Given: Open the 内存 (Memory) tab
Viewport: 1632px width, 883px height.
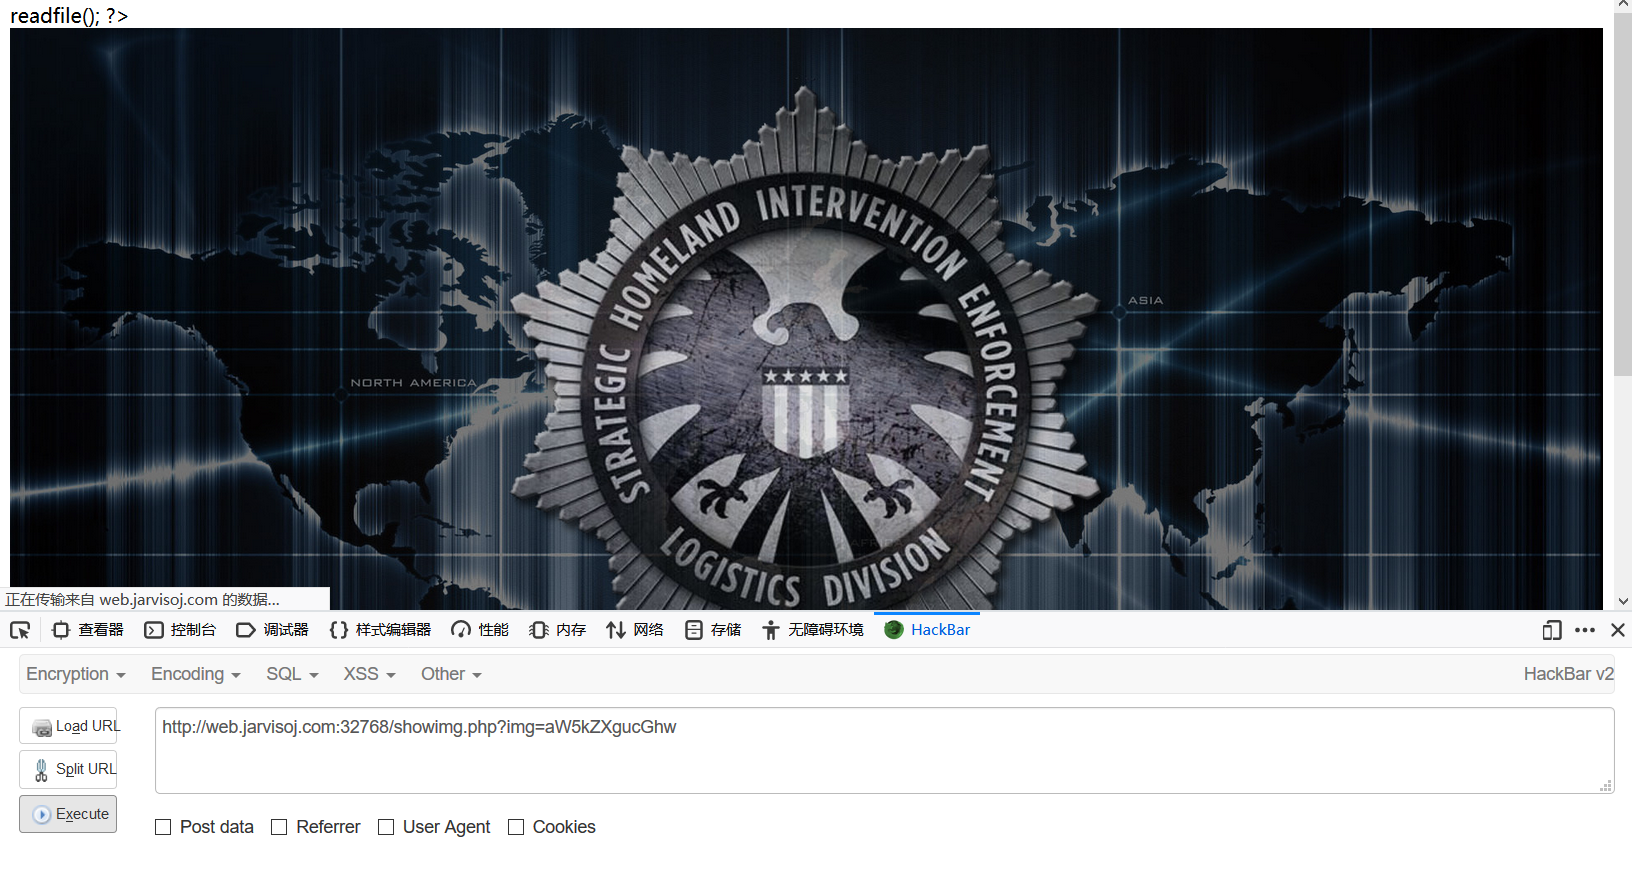Looking at the screenshot, I should (x=558, y=630).
